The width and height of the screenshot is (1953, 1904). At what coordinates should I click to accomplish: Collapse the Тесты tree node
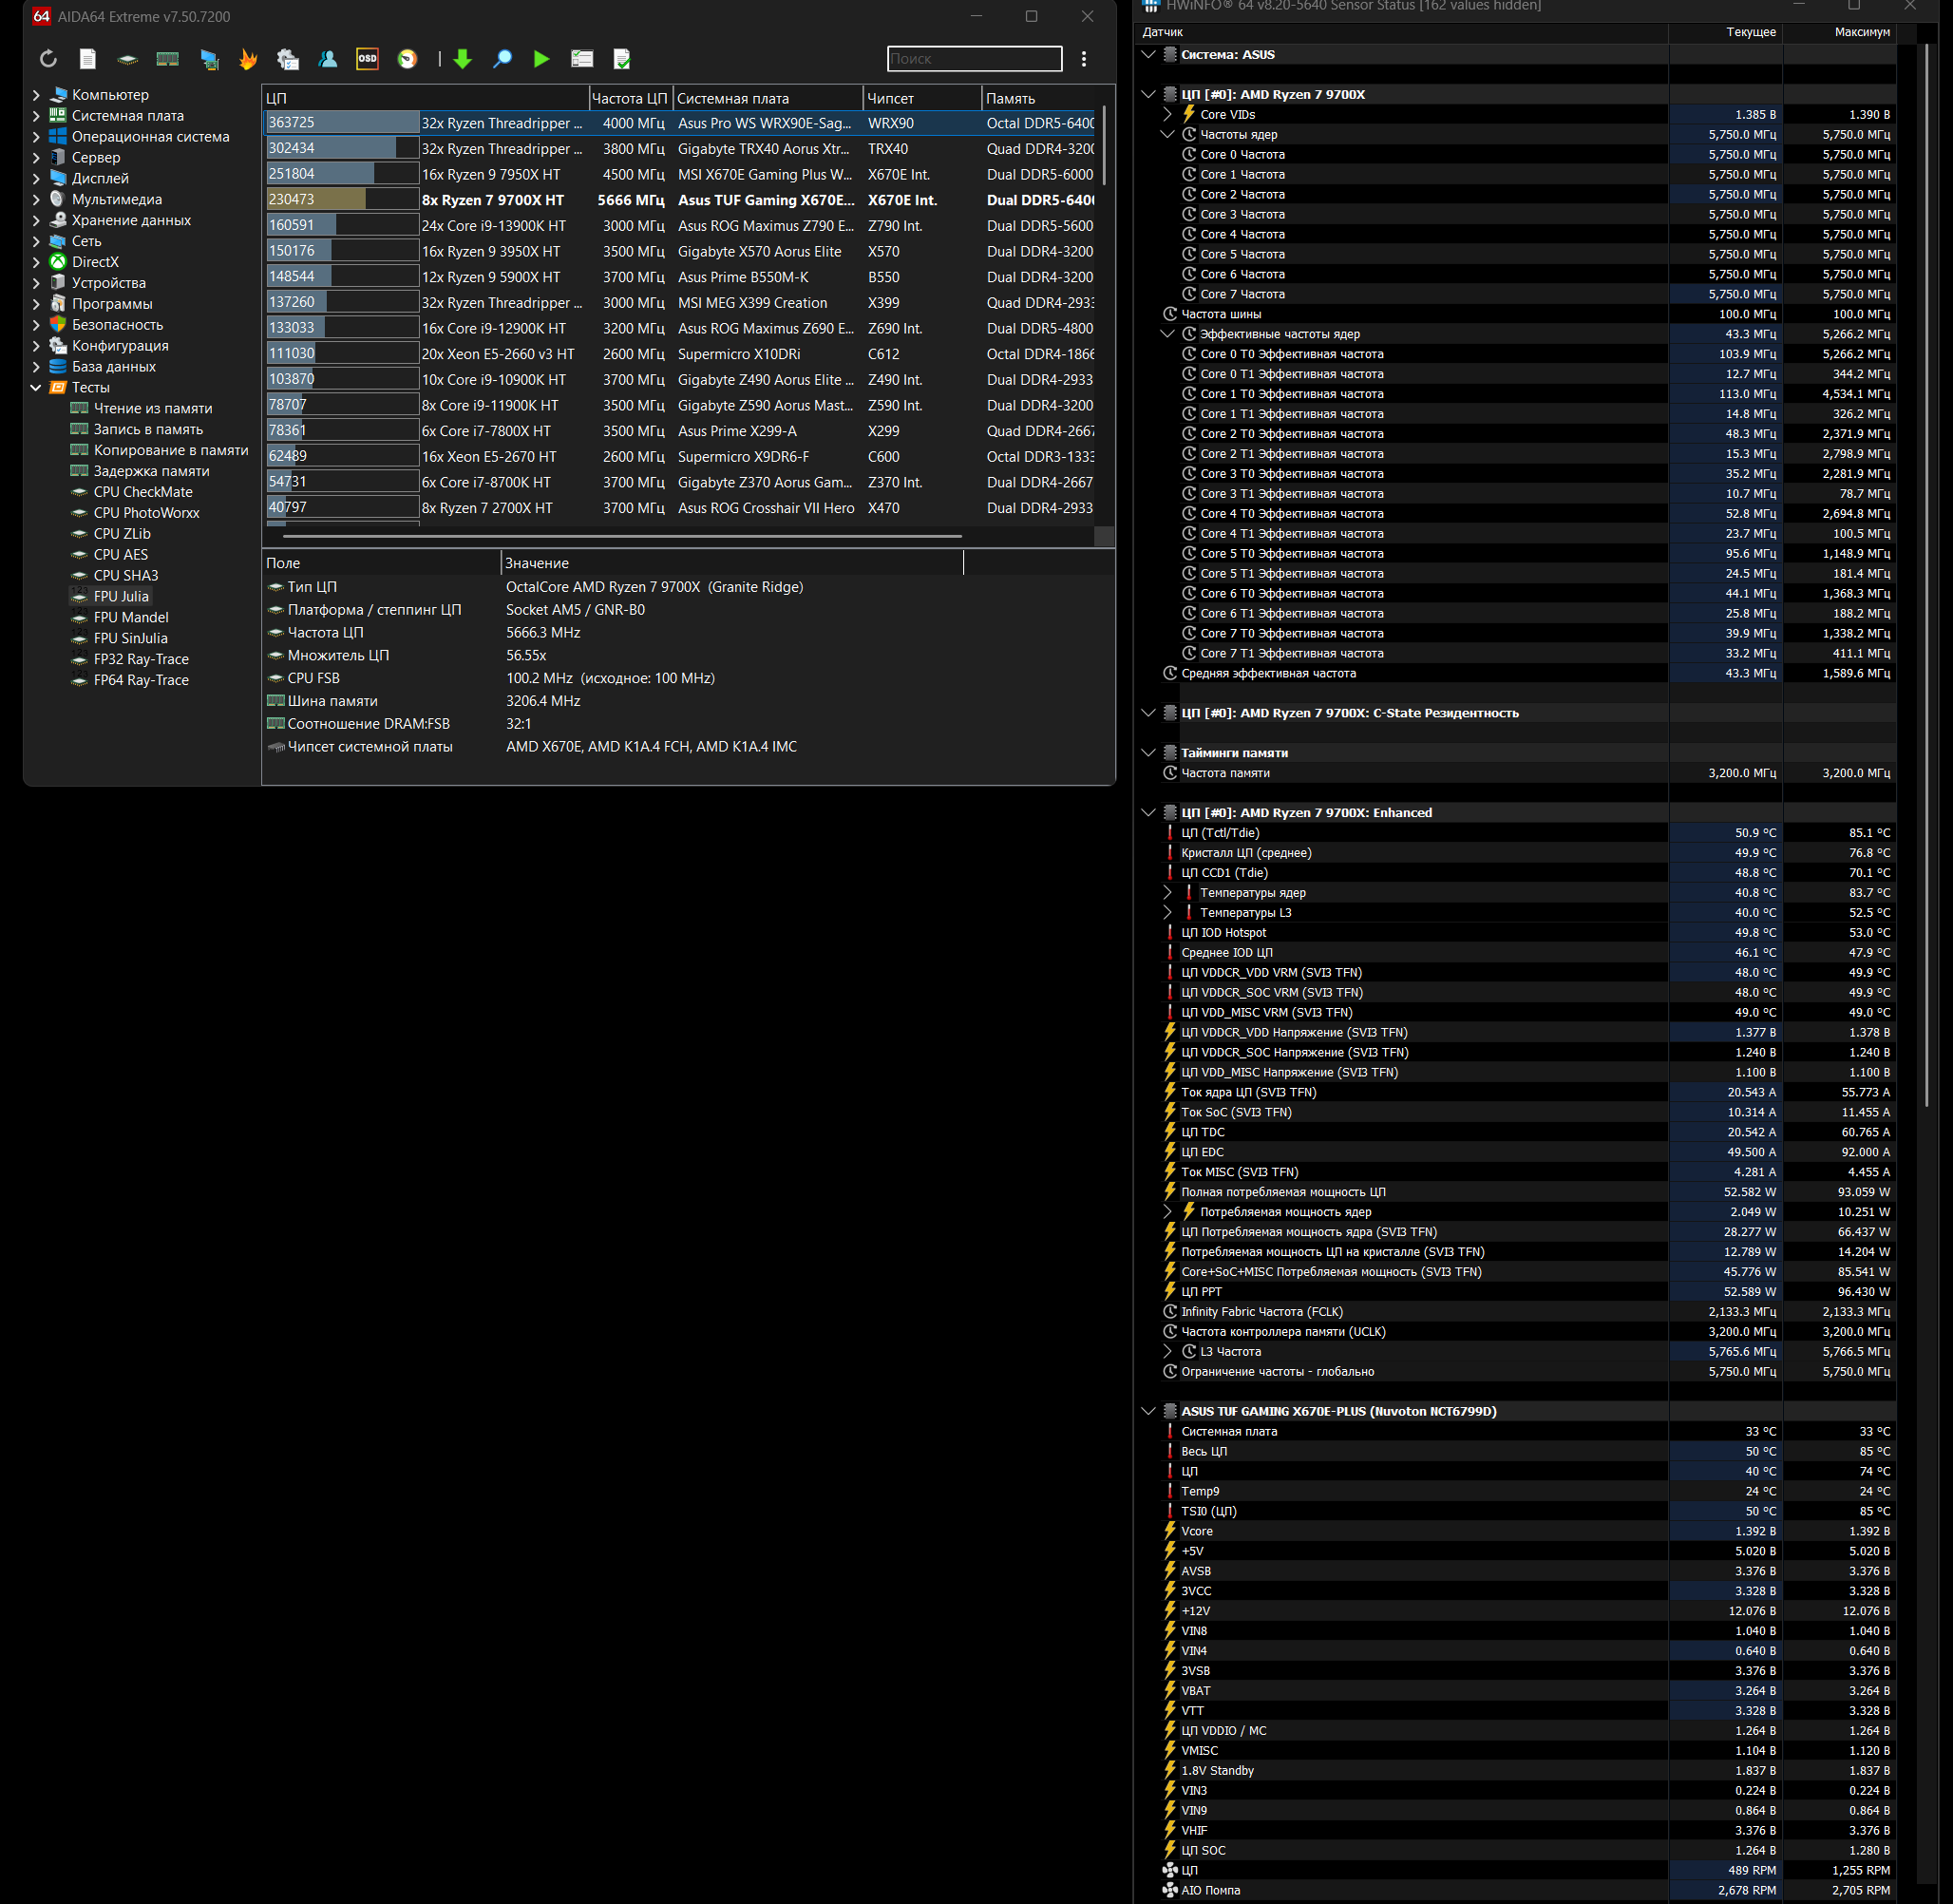pos(36,388)
